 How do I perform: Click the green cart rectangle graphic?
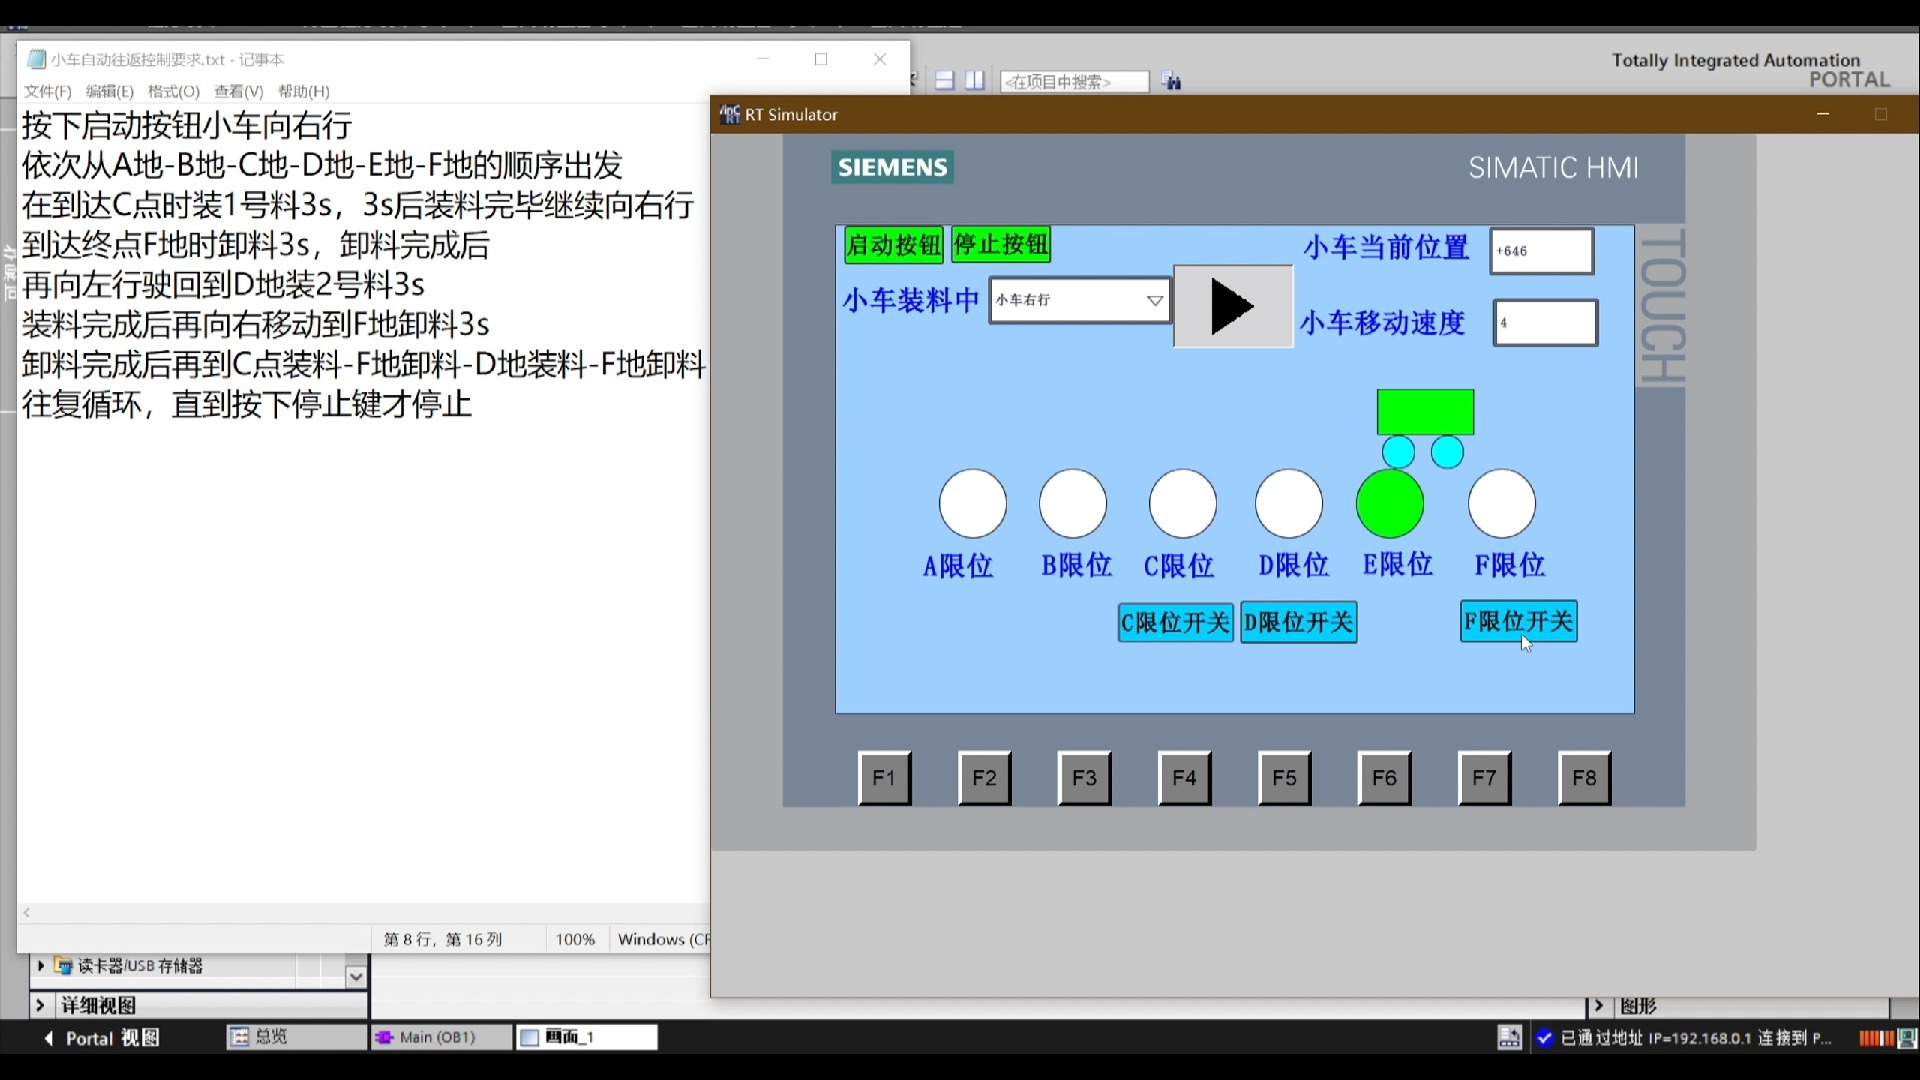coord(1425,411)
